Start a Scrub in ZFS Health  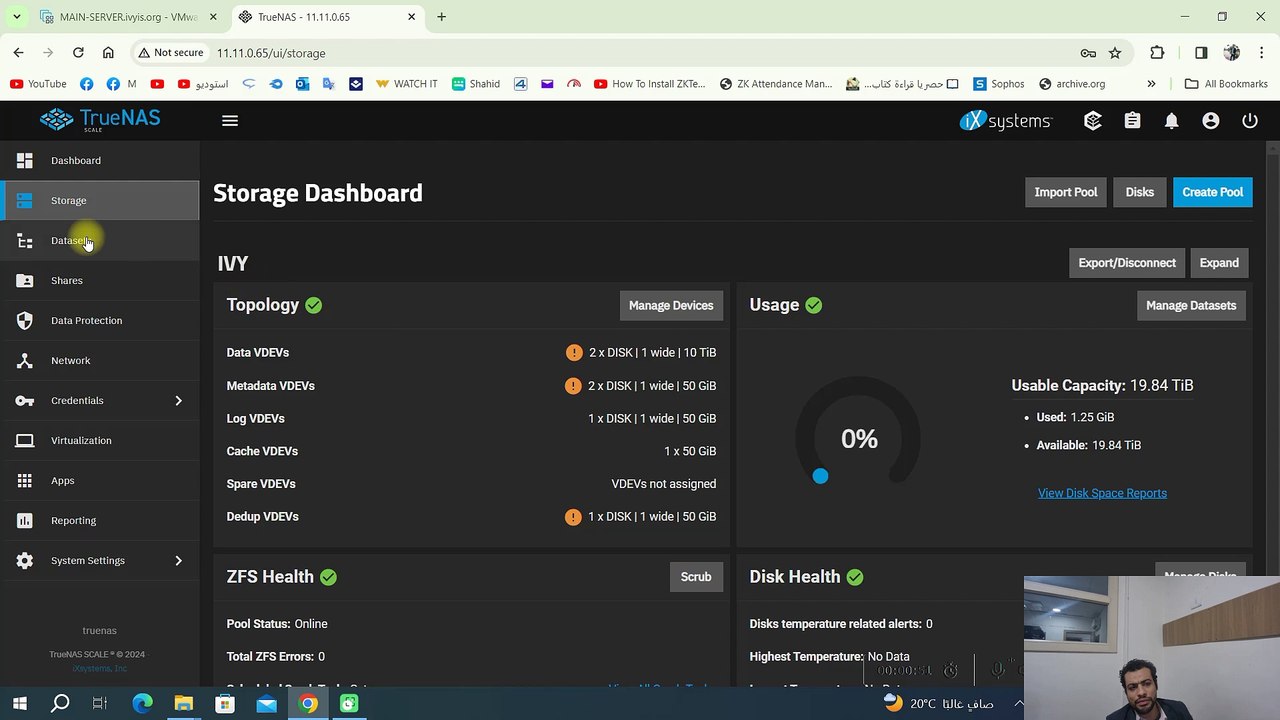pos(696,577)
